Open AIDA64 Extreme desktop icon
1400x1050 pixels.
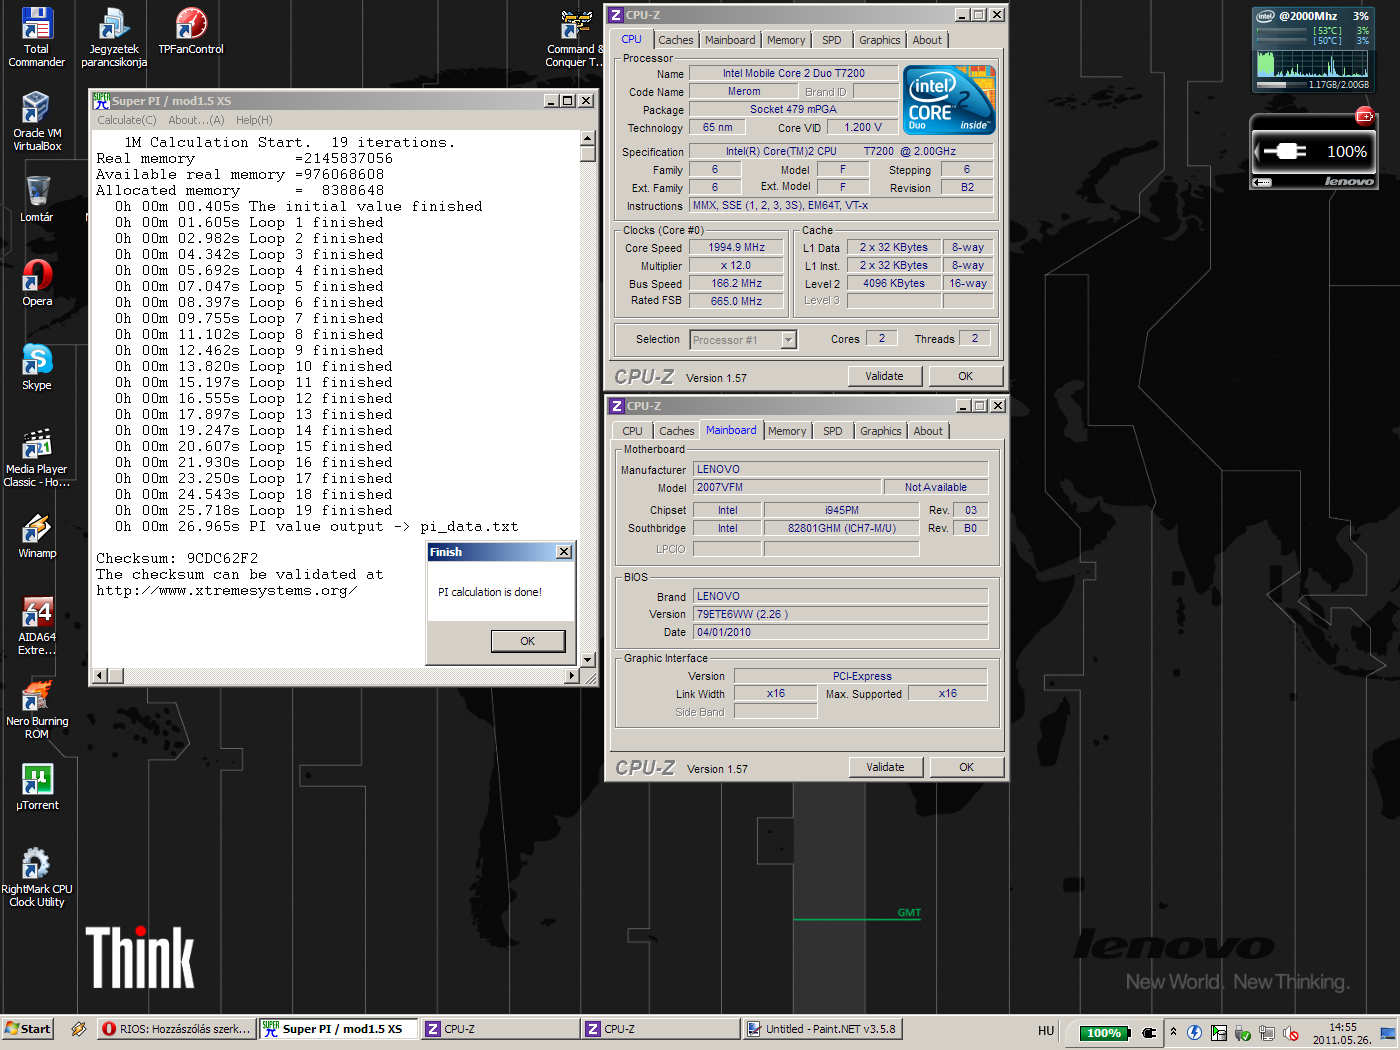click(x=37, y=625)
